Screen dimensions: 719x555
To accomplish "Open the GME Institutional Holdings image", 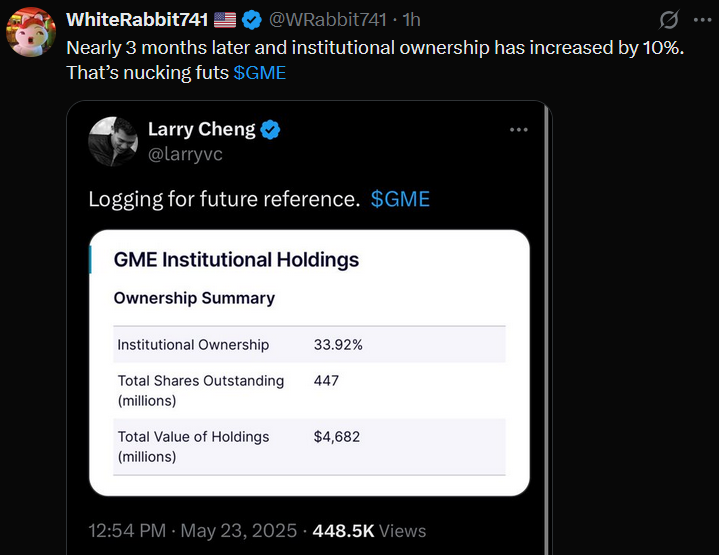I will click(309, 362).
